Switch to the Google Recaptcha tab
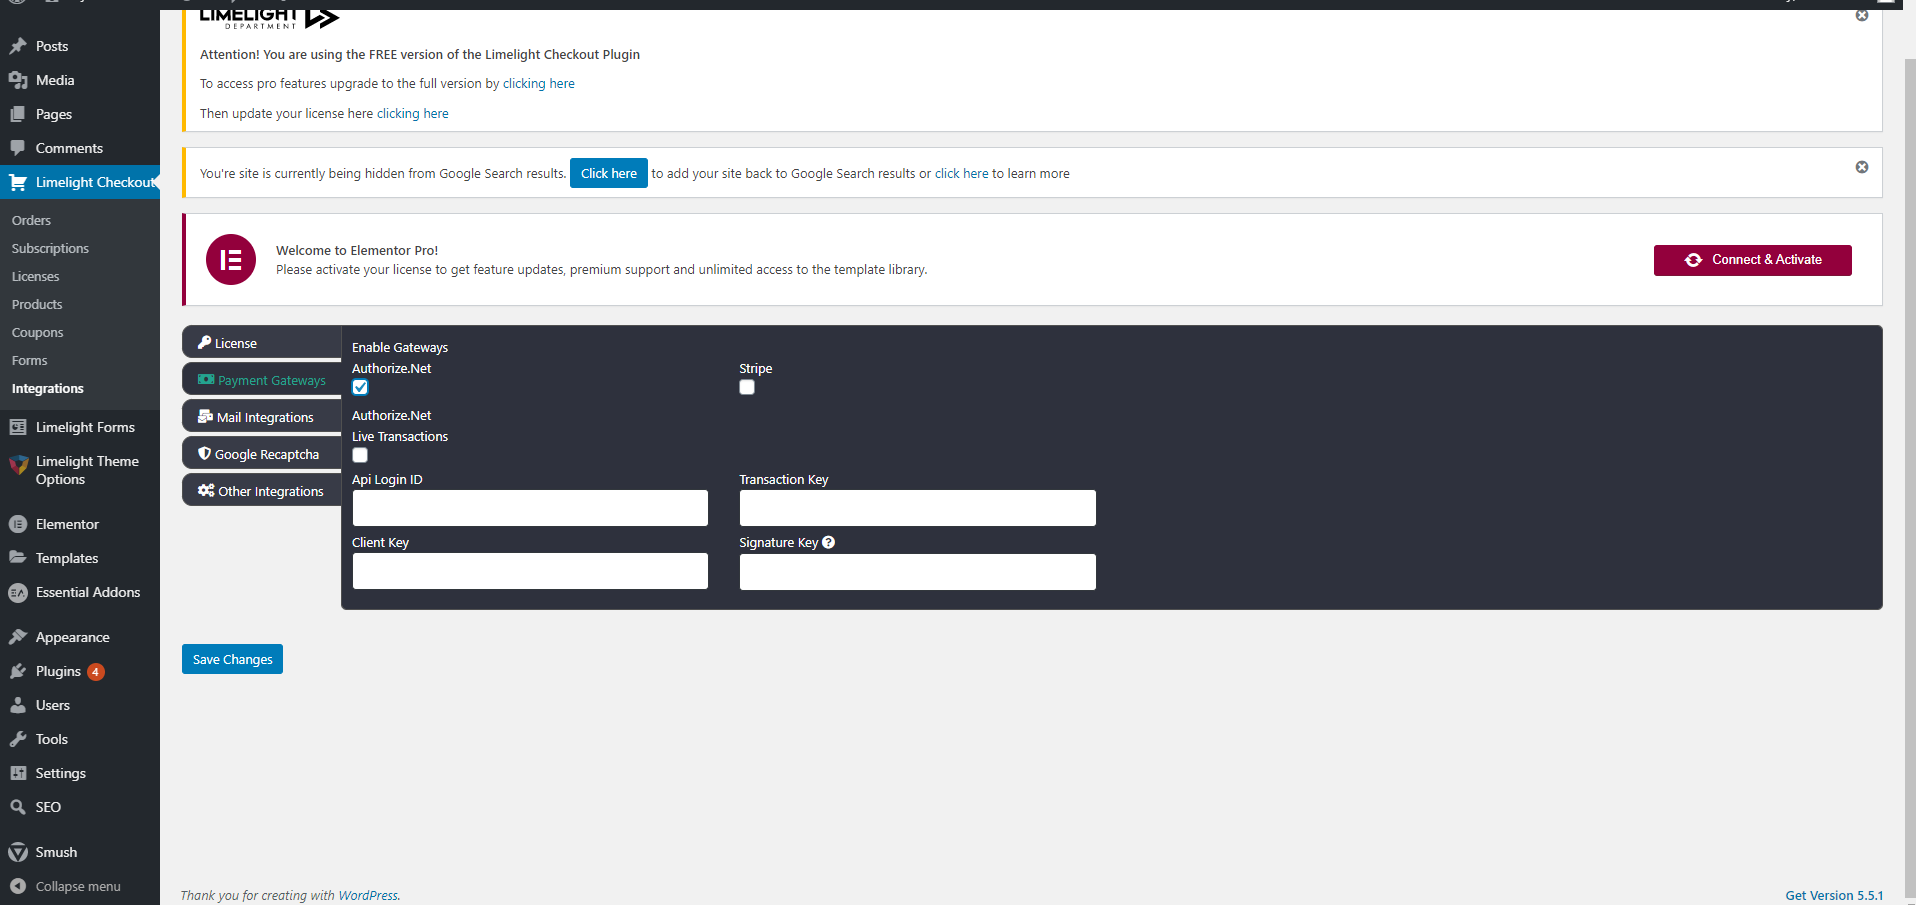 [262, 454]
